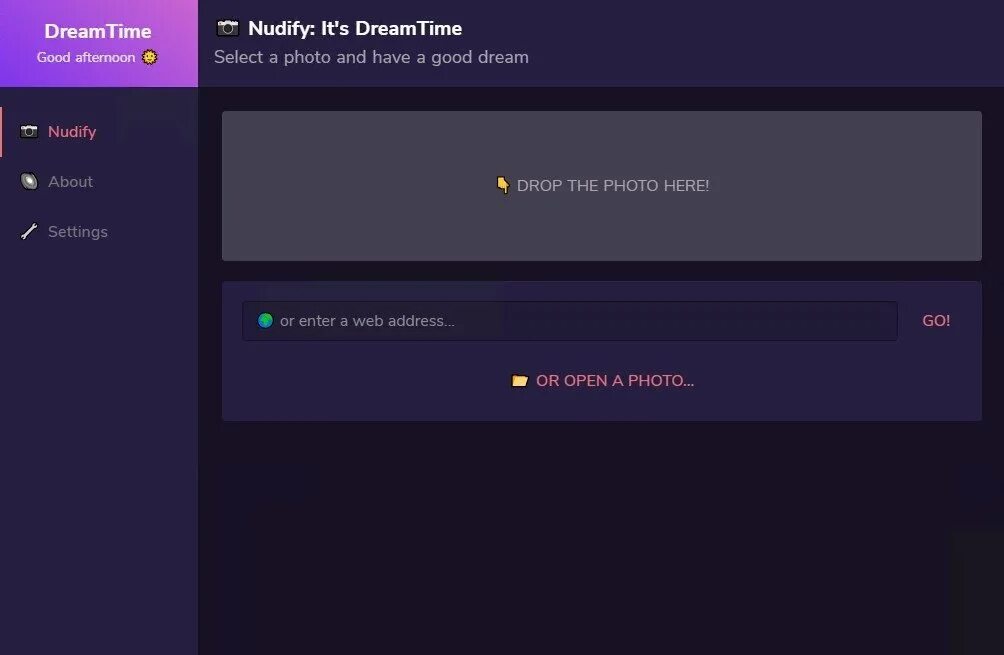1004x655 pixels.
Task: Select the Nudify sidebar menu label
Action: [72, 131]
